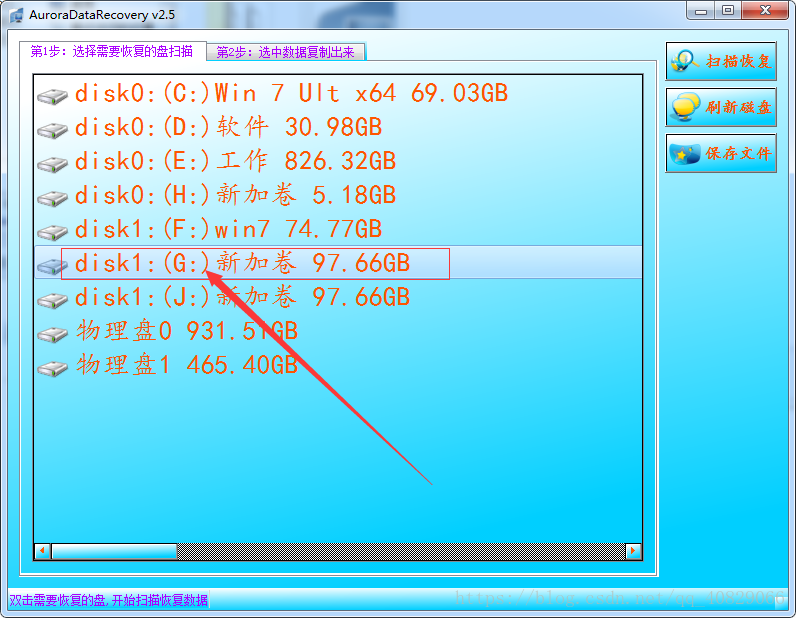Click the drive icon beside disk0 (H:) 新加卷
The image size is (796, 618).
52,198
